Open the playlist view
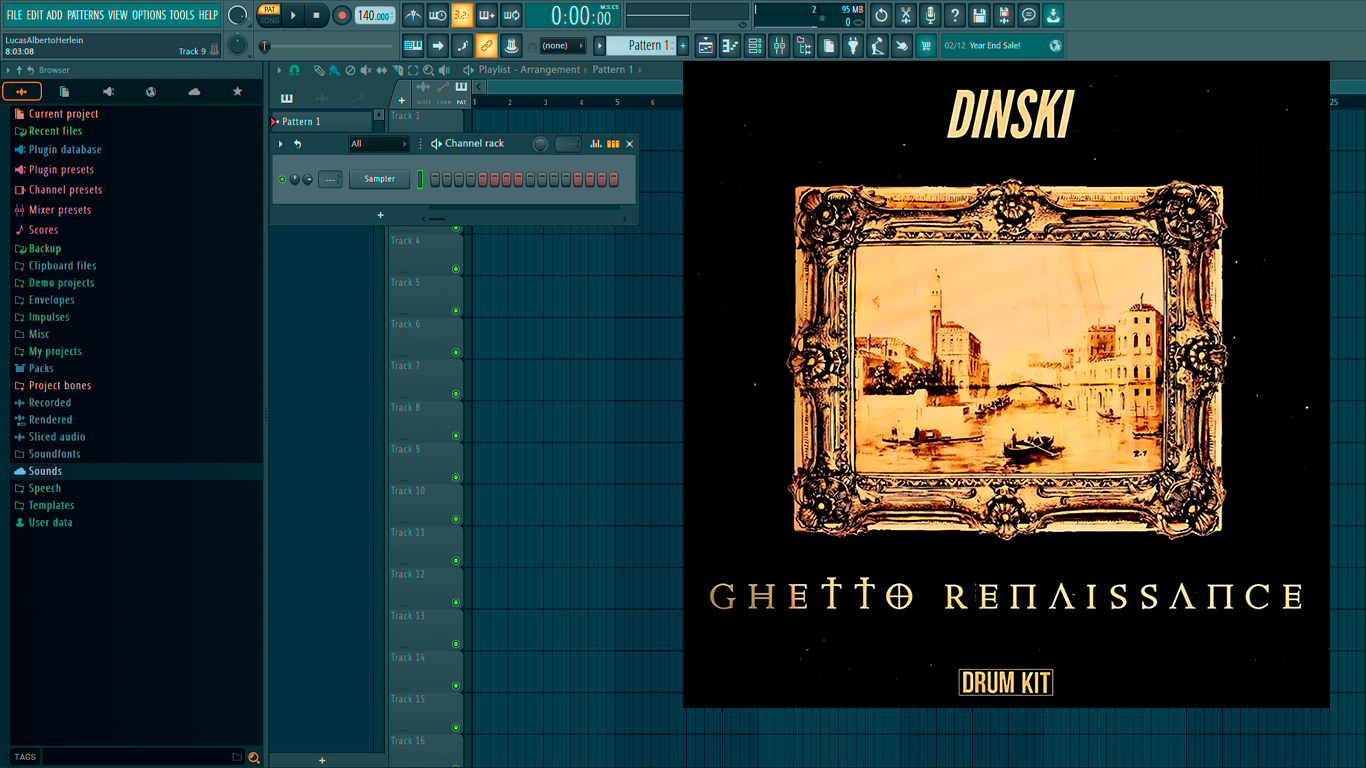The image size is (1366, 768). [706, 45]
